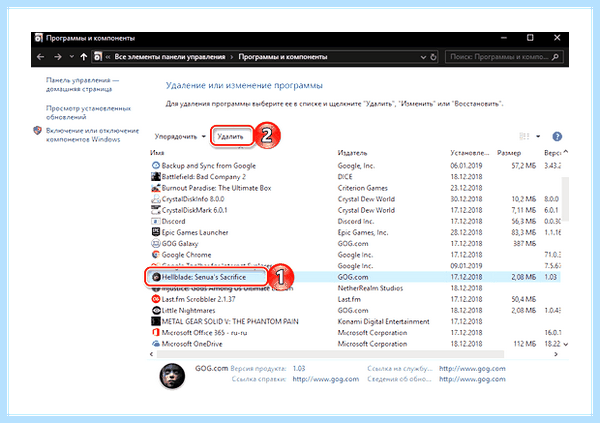Expand the view options dropdown arrow
The image size is (600, 423).
coord(538,136)
